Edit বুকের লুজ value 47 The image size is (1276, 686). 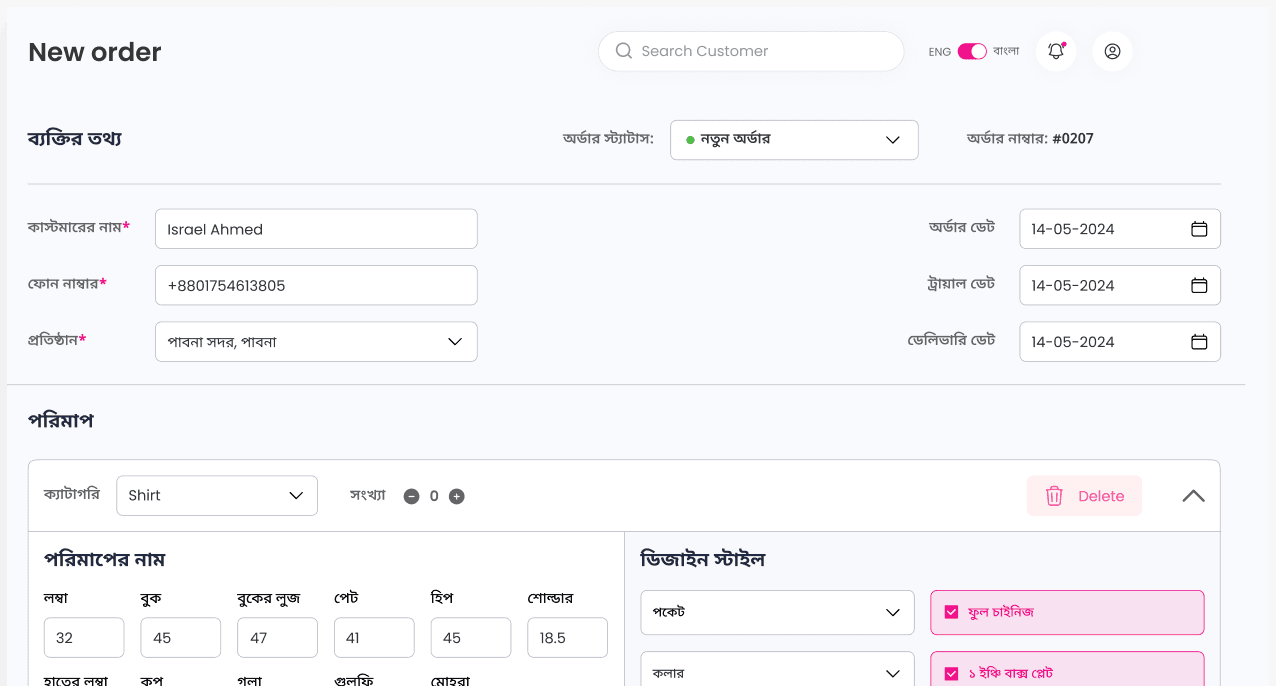277,638
